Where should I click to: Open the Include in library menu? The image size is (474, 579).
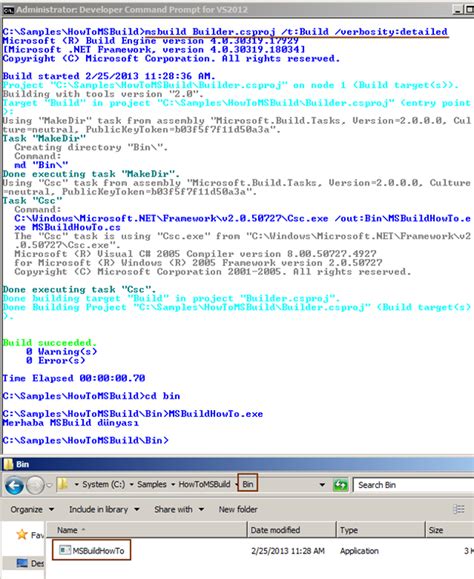[104, 509]
